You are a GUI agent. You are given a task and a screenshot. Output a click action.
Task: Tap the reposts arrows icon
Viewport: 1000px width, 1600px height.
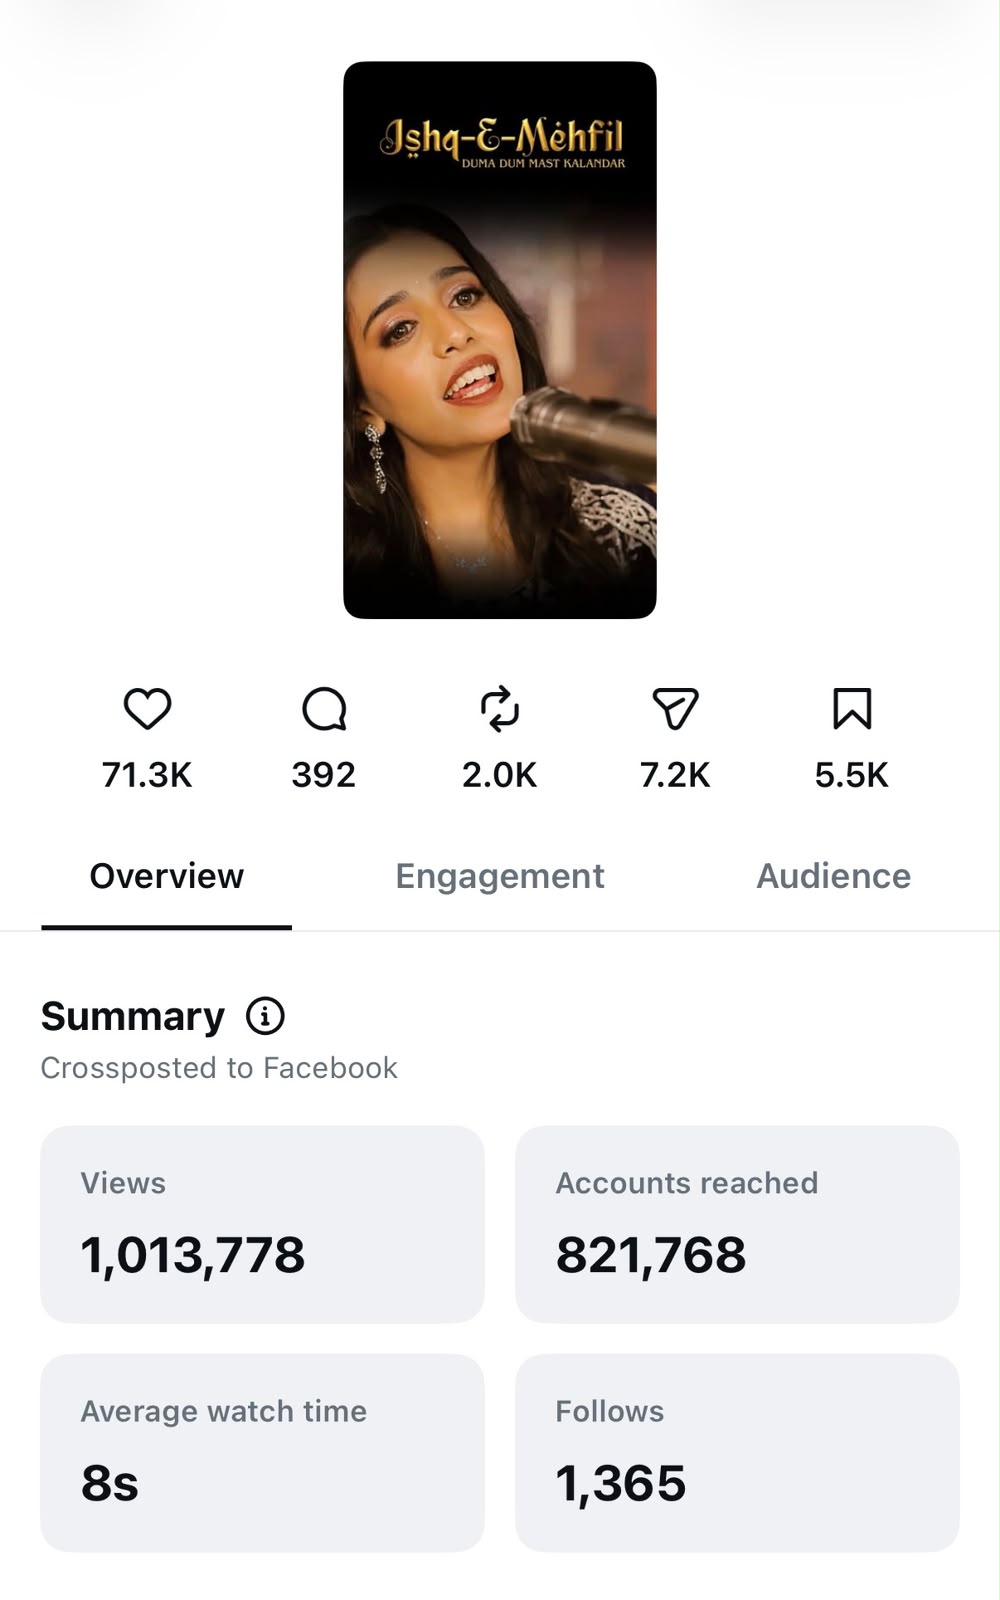coord(500,708)
